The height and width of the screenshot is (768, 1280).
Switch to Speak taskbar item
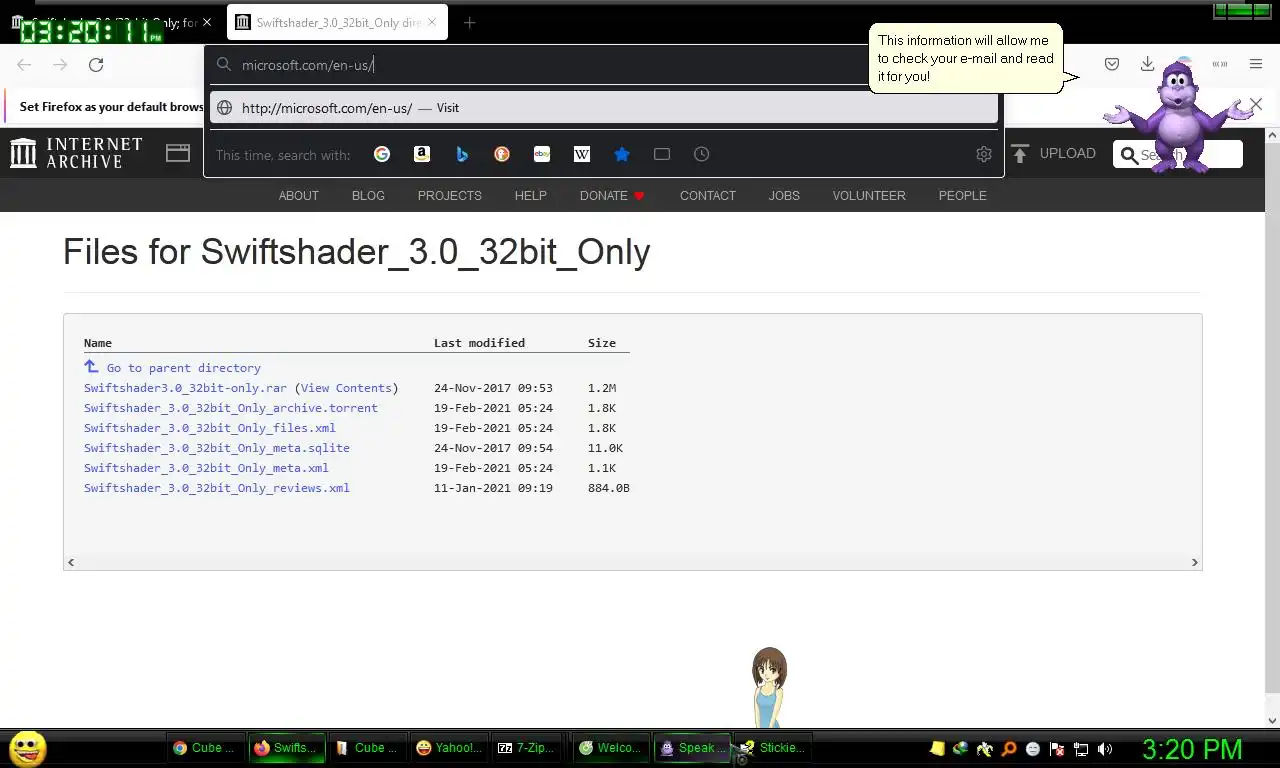(692, 748)
